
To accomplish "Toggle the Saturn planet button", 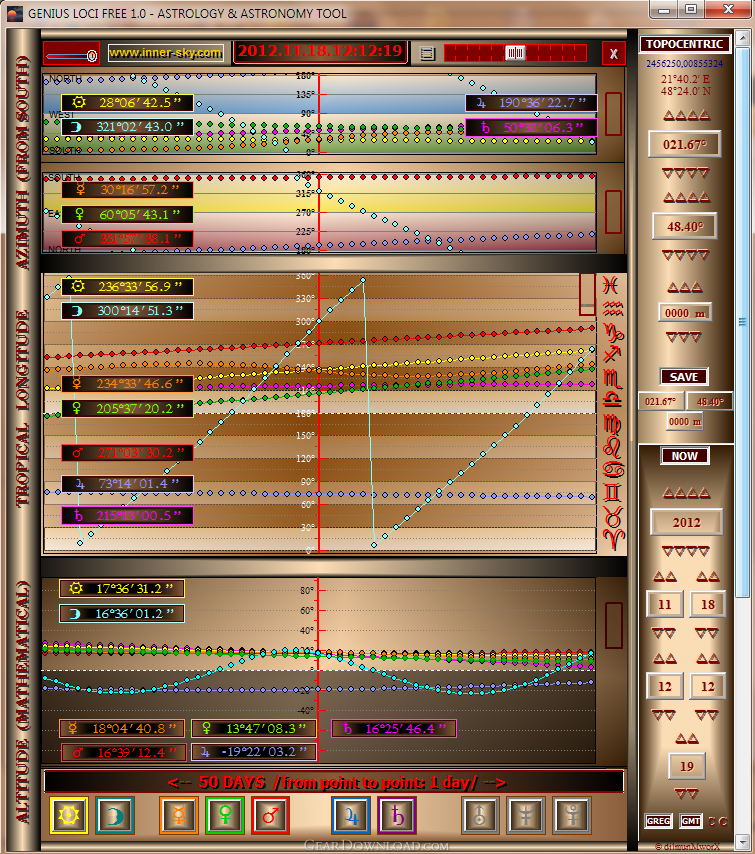I will (398, 815).
